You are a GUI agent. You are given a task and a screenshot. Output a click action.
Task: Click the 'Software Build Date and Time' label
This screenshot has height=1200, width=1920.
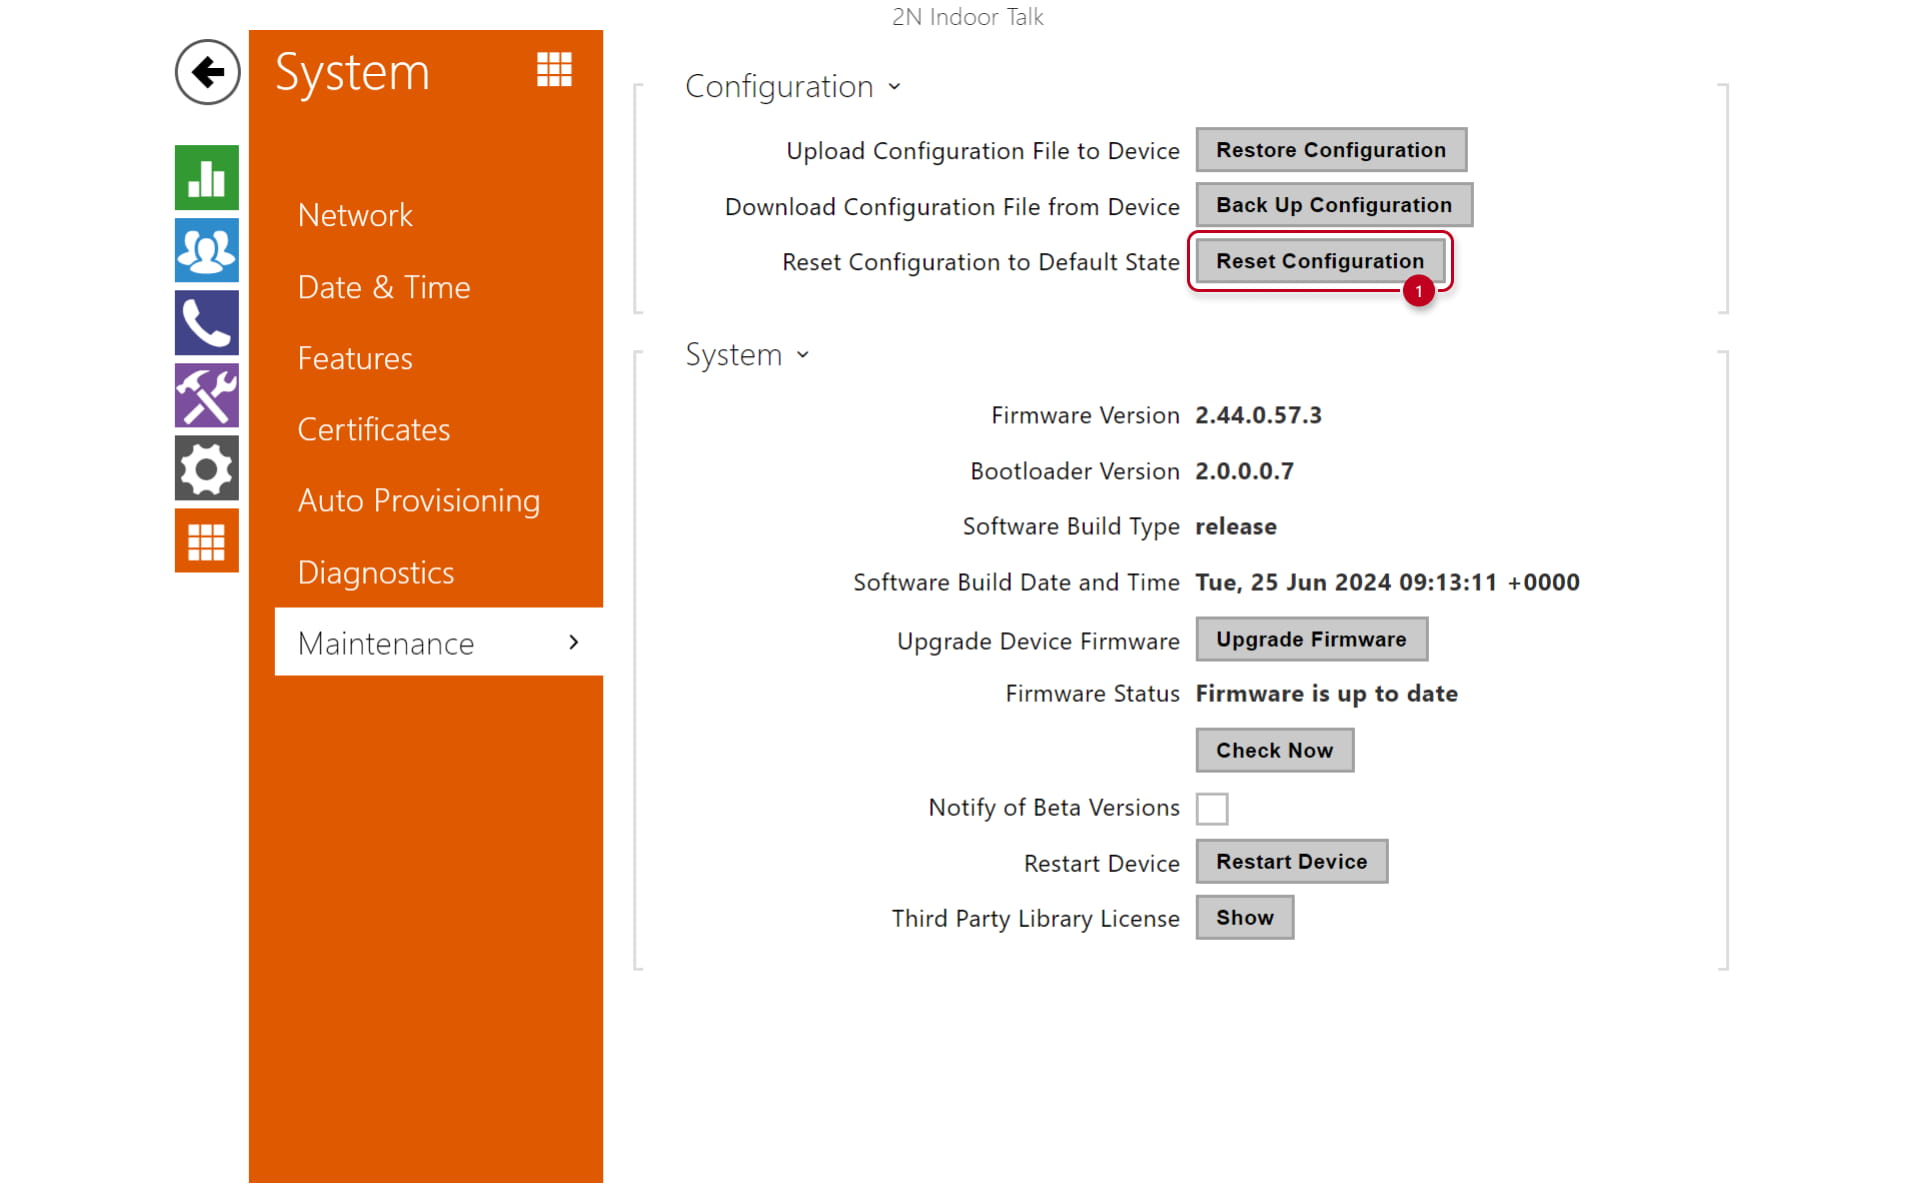[x=1016, y=582]
